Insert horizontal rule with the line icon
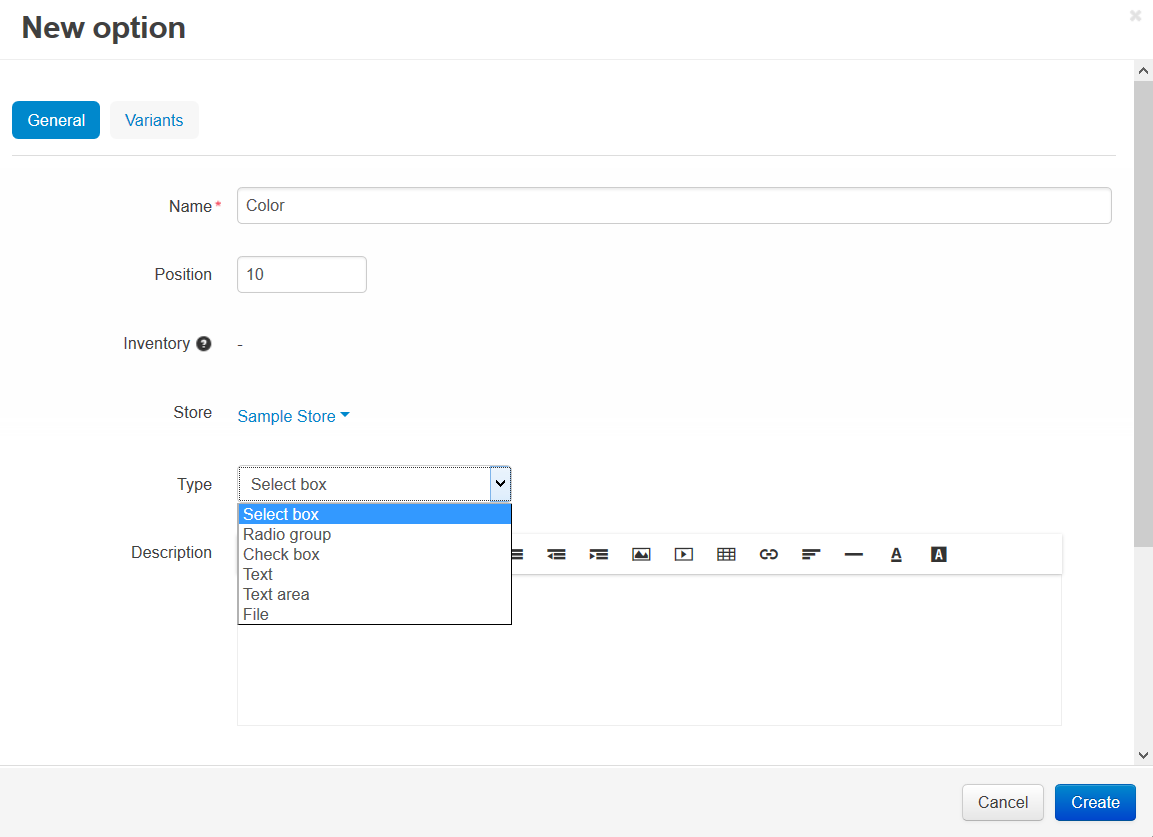The height and width of the screenshot is (837, 1153). 854,555
